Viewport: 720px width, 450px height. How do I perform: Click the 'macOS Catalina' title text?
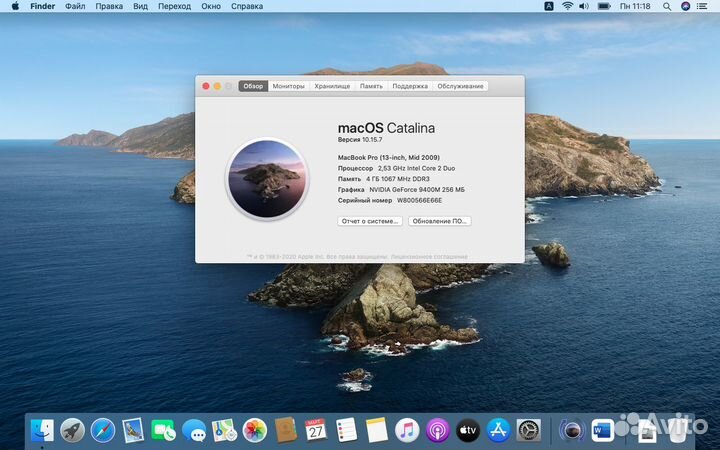(386, 128)
